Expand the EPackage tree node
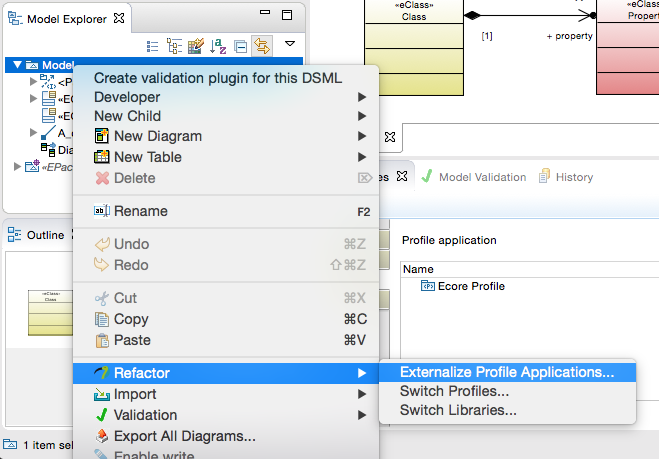The height and width of the screenshot is (459, 659). tap(17, 166)
